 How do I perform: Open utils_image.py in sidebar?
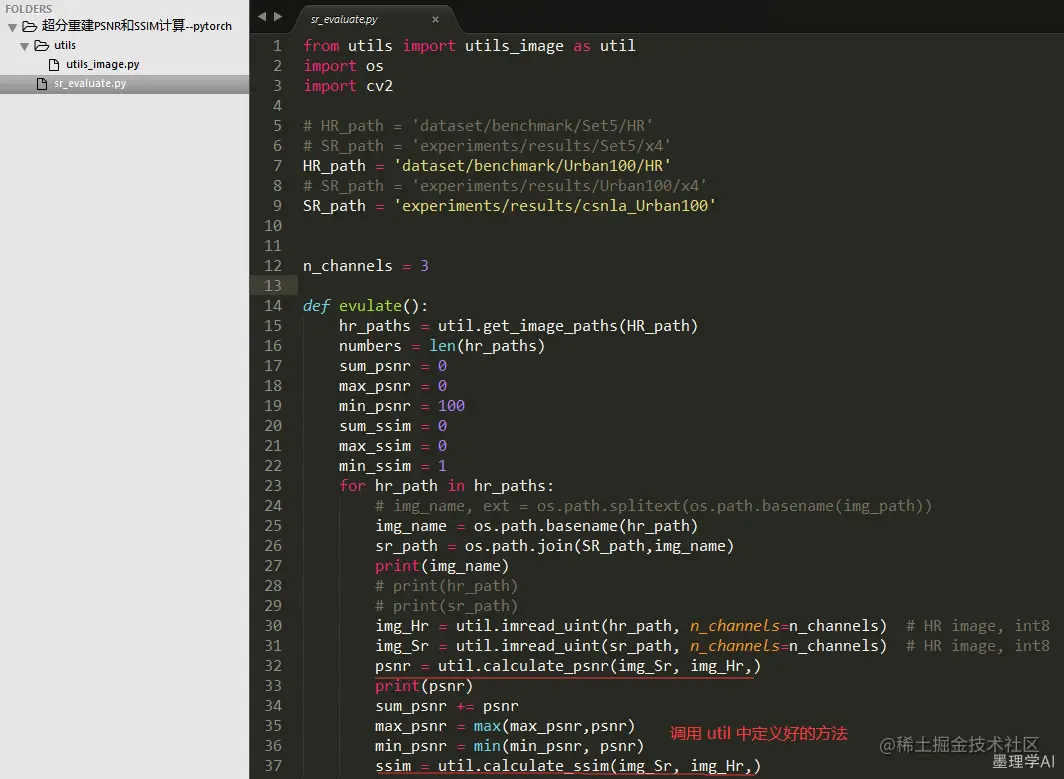point(102,64)
